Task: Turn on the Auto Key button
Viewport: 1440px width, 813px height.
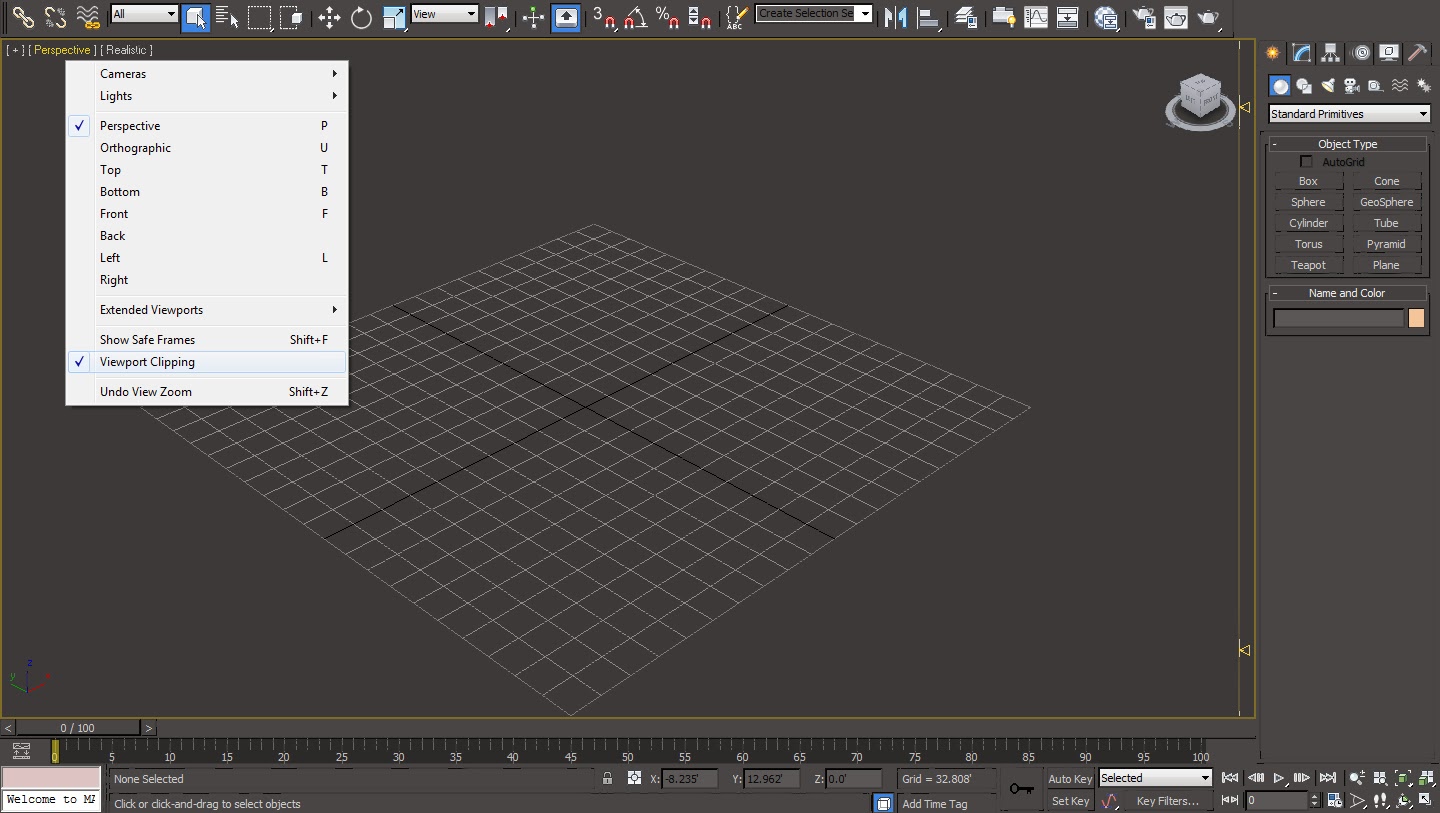Action: coord(1069,779)
